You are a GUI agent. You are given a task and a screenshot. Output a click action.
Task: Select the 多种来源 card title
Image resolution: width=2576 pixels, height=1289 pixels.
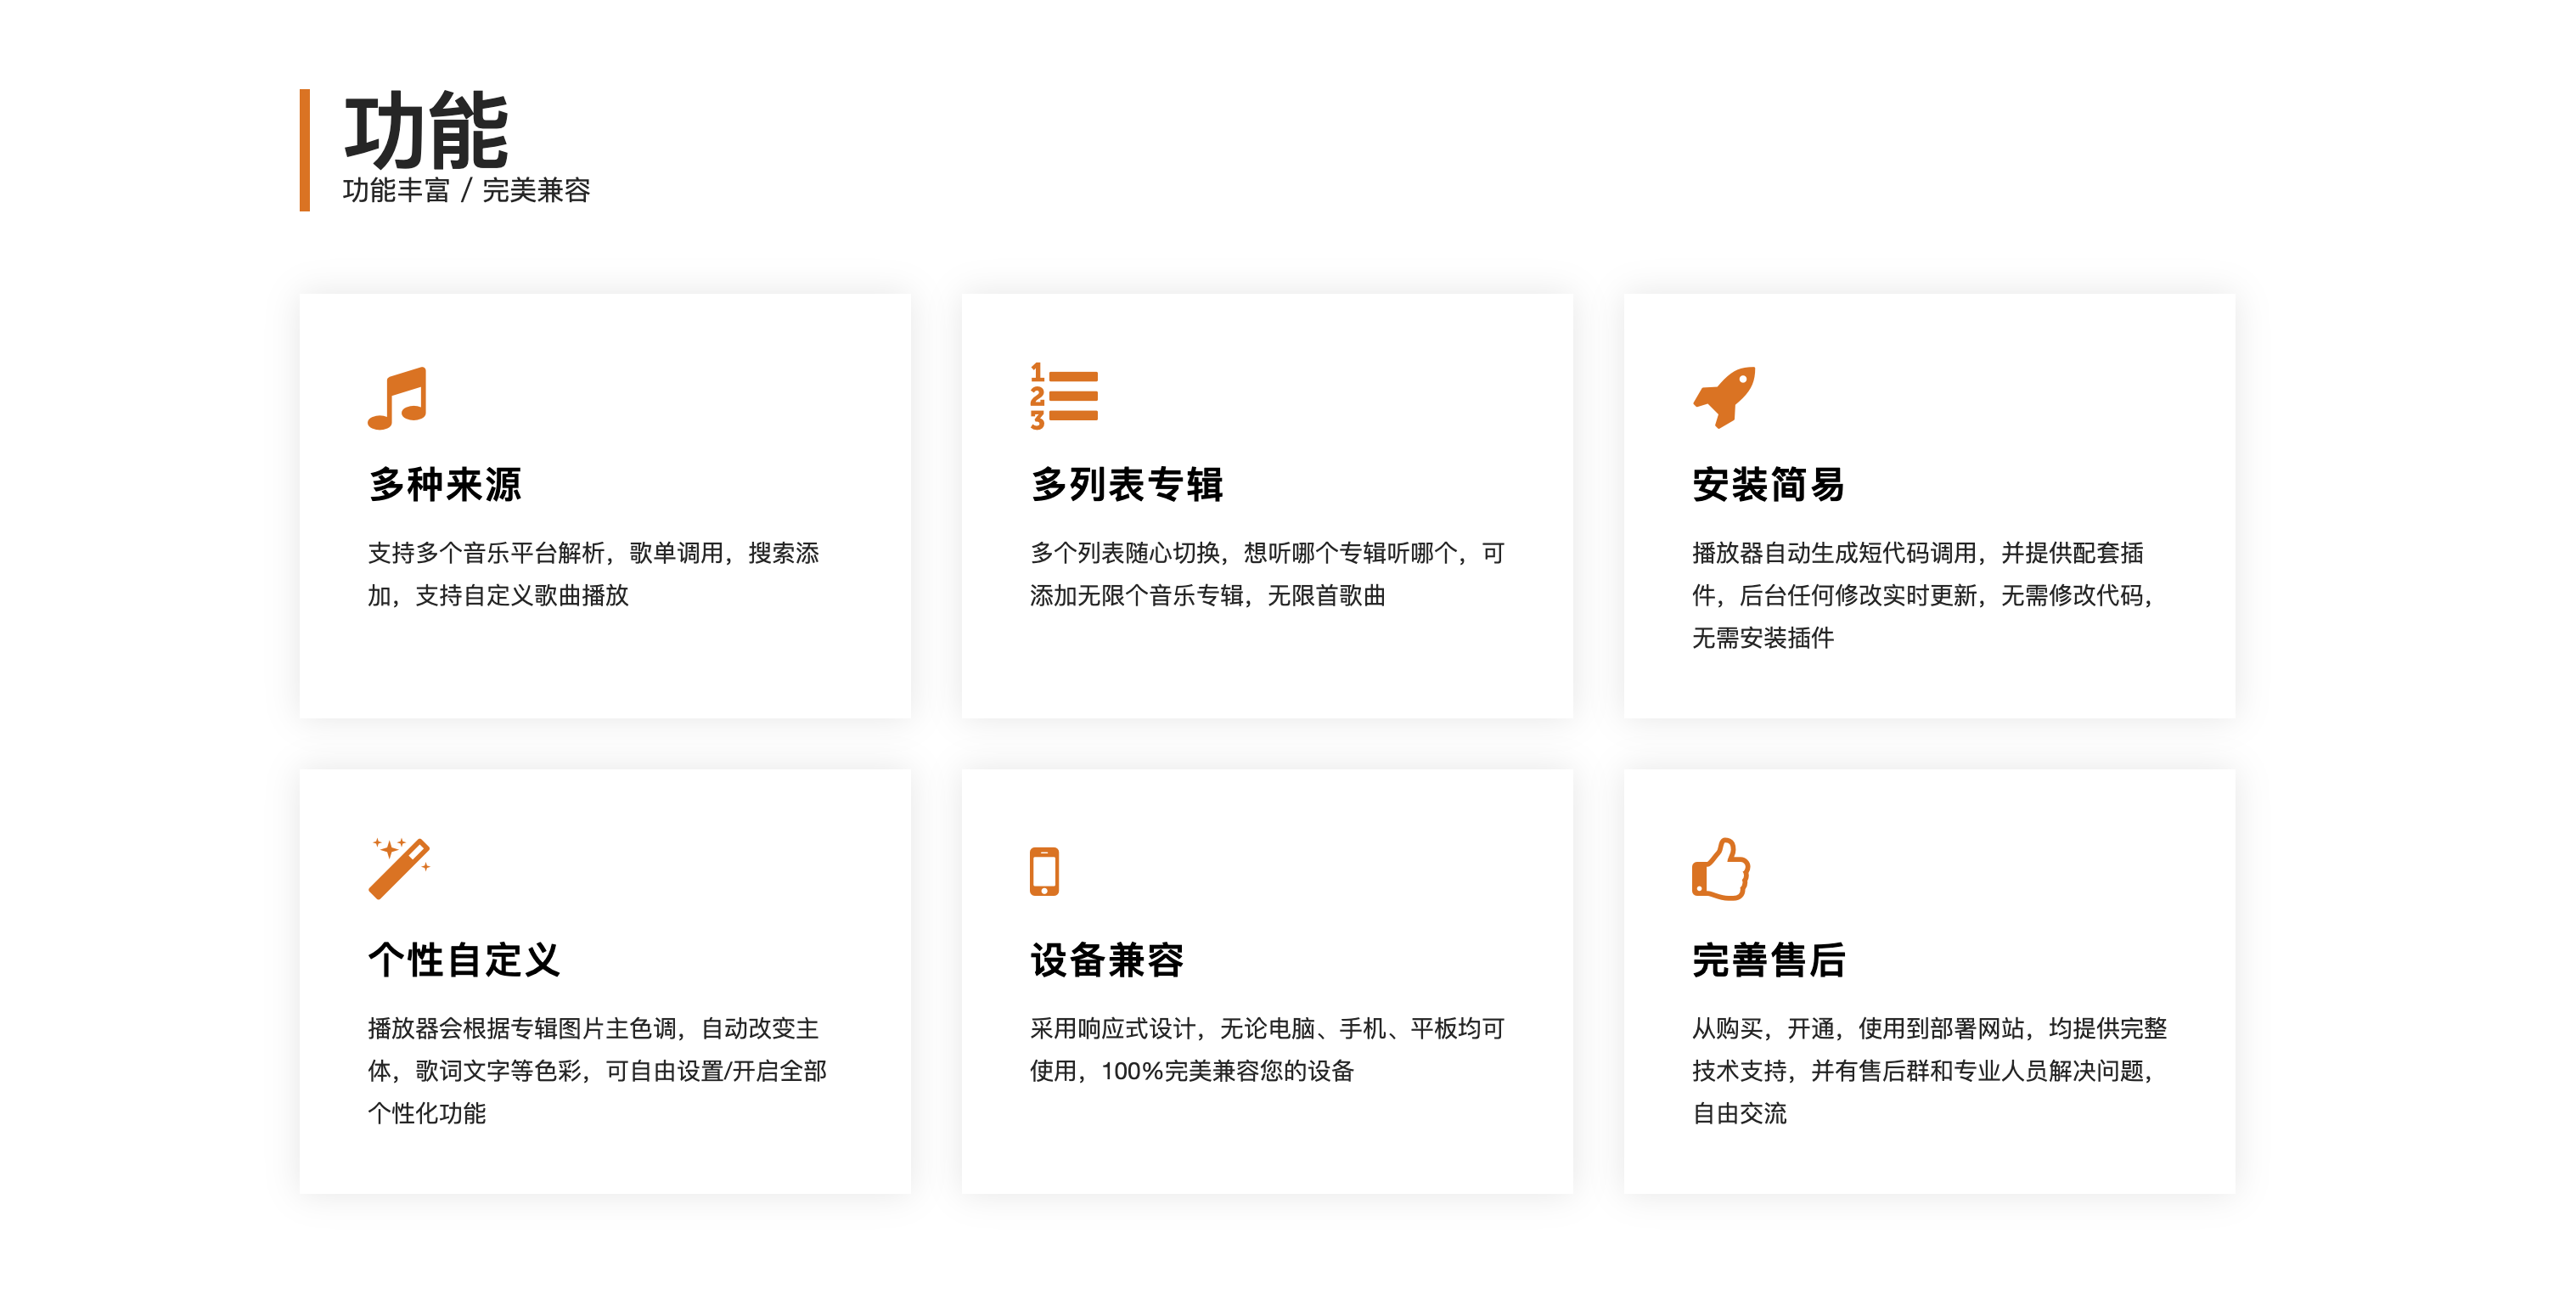click(x=445, y=485)
